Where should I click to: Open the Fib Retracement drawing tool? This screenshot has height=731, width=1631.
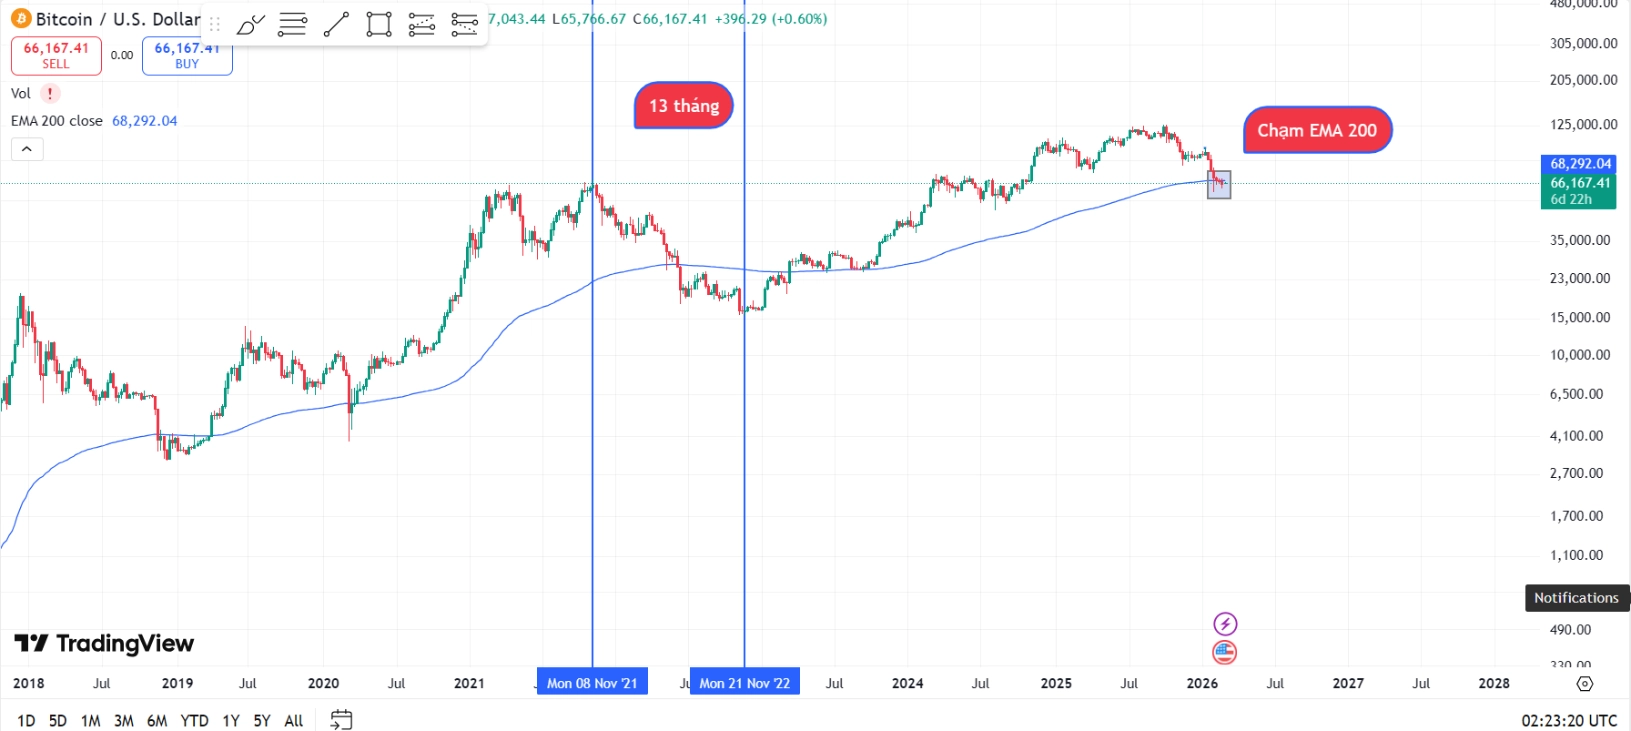[292, 23]
